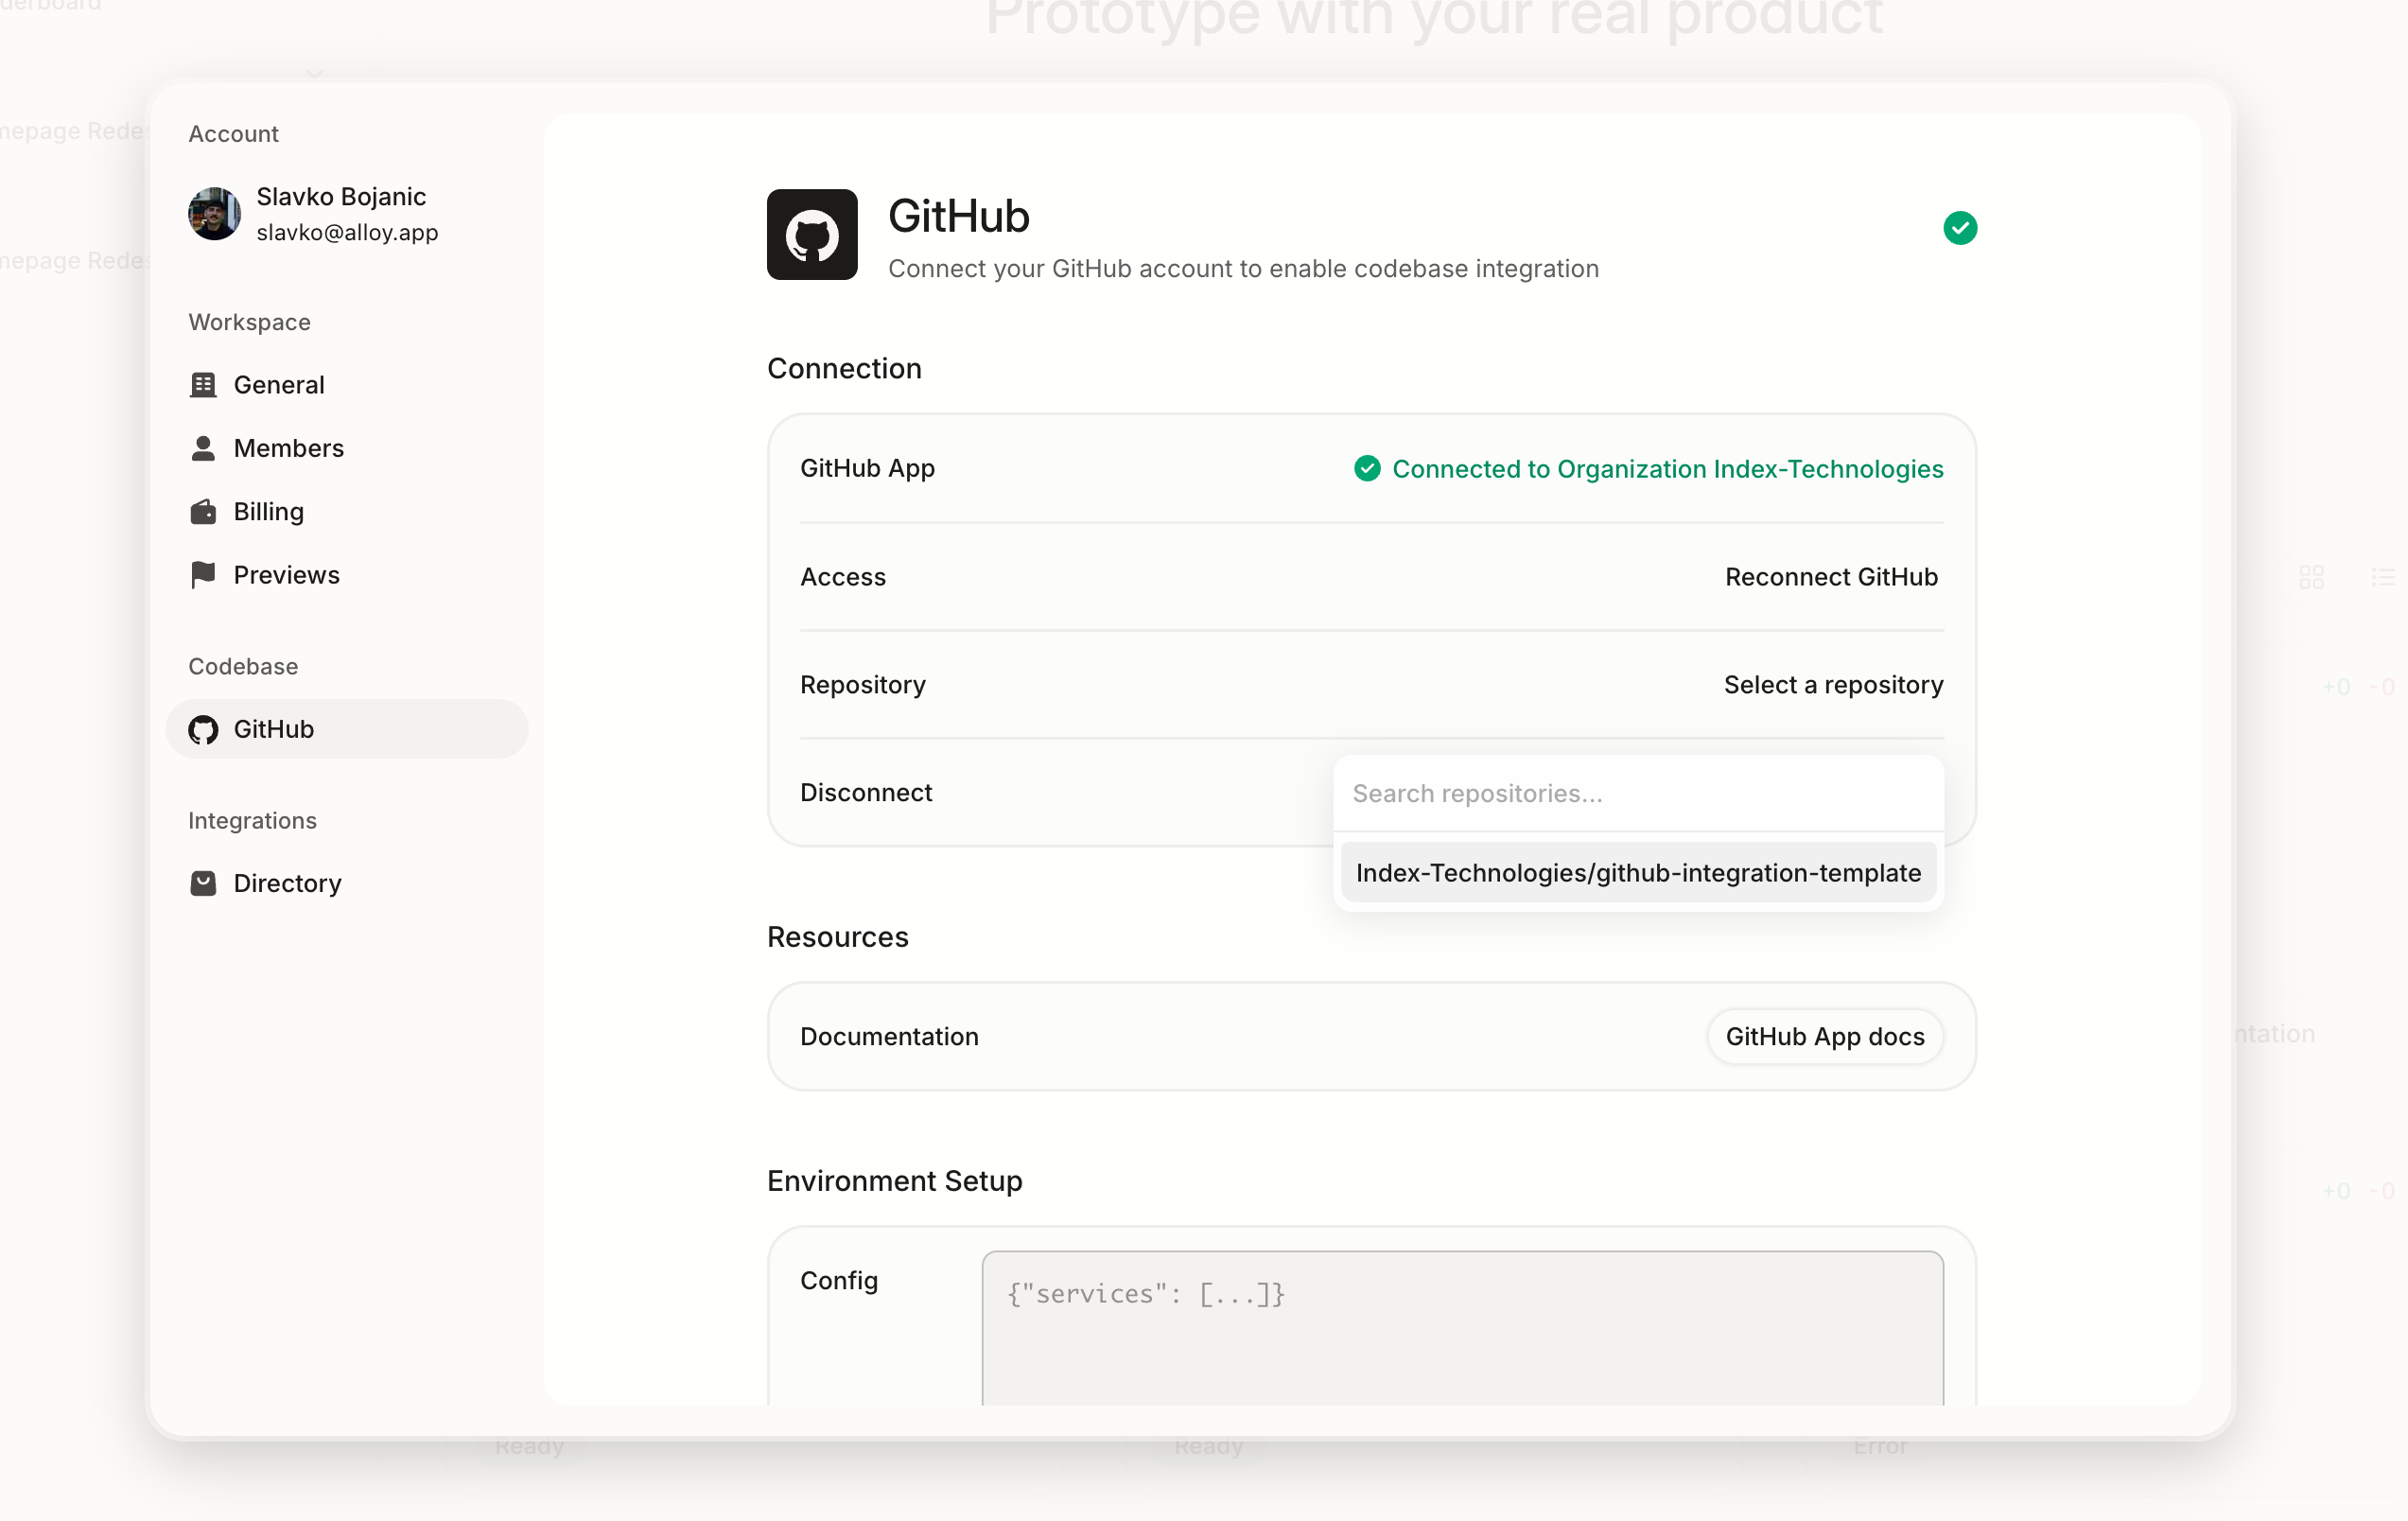Click the green checkmark beside the GitHub heading
Image resolution: width=2408 pixels, height=1521 pixels.
(1960, 228)
